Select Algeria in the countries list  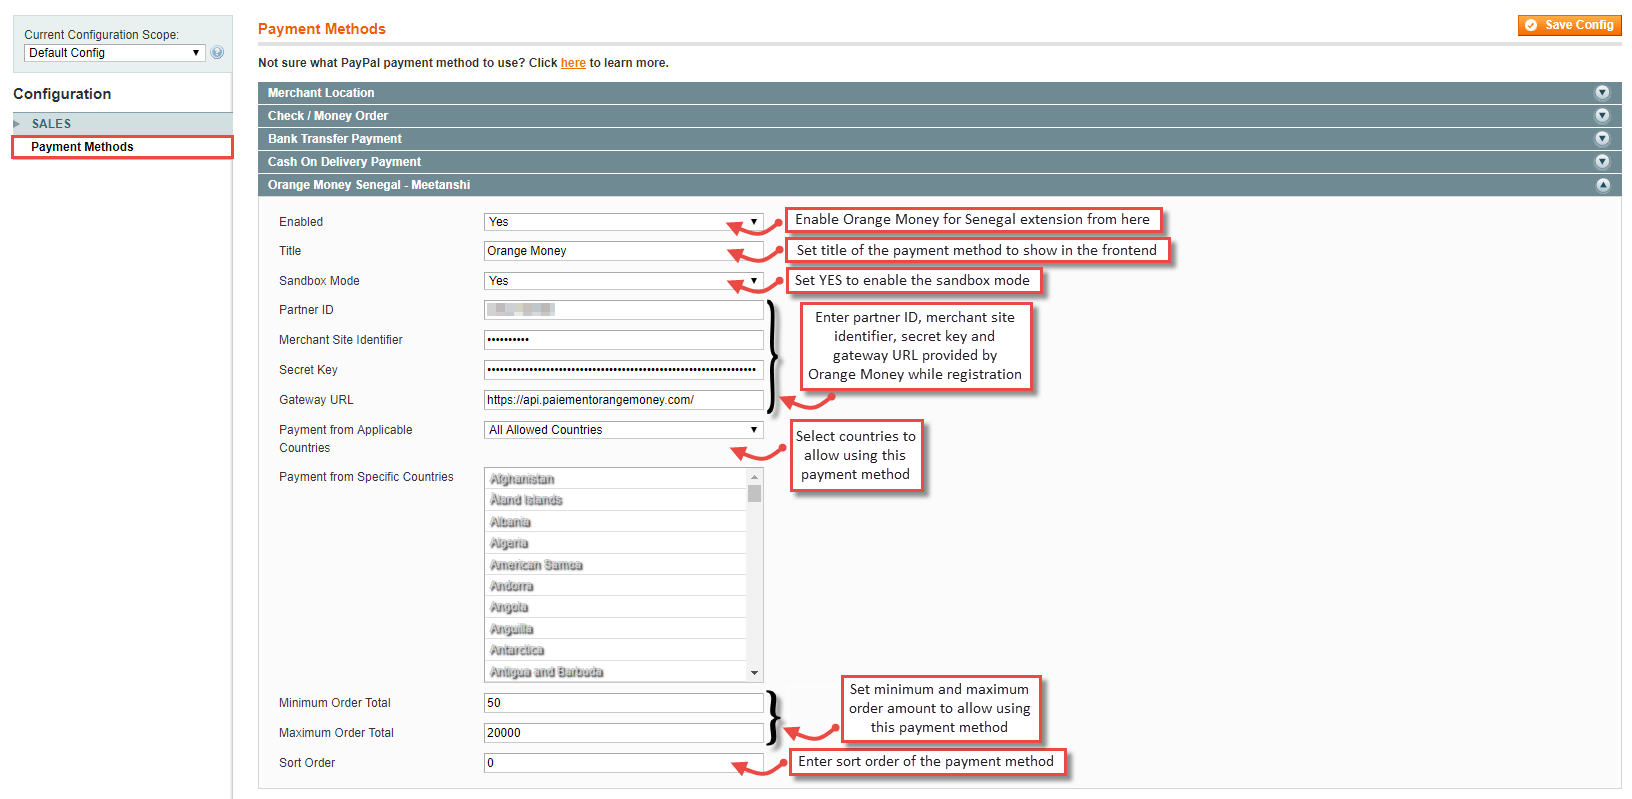tap(615, 543)
